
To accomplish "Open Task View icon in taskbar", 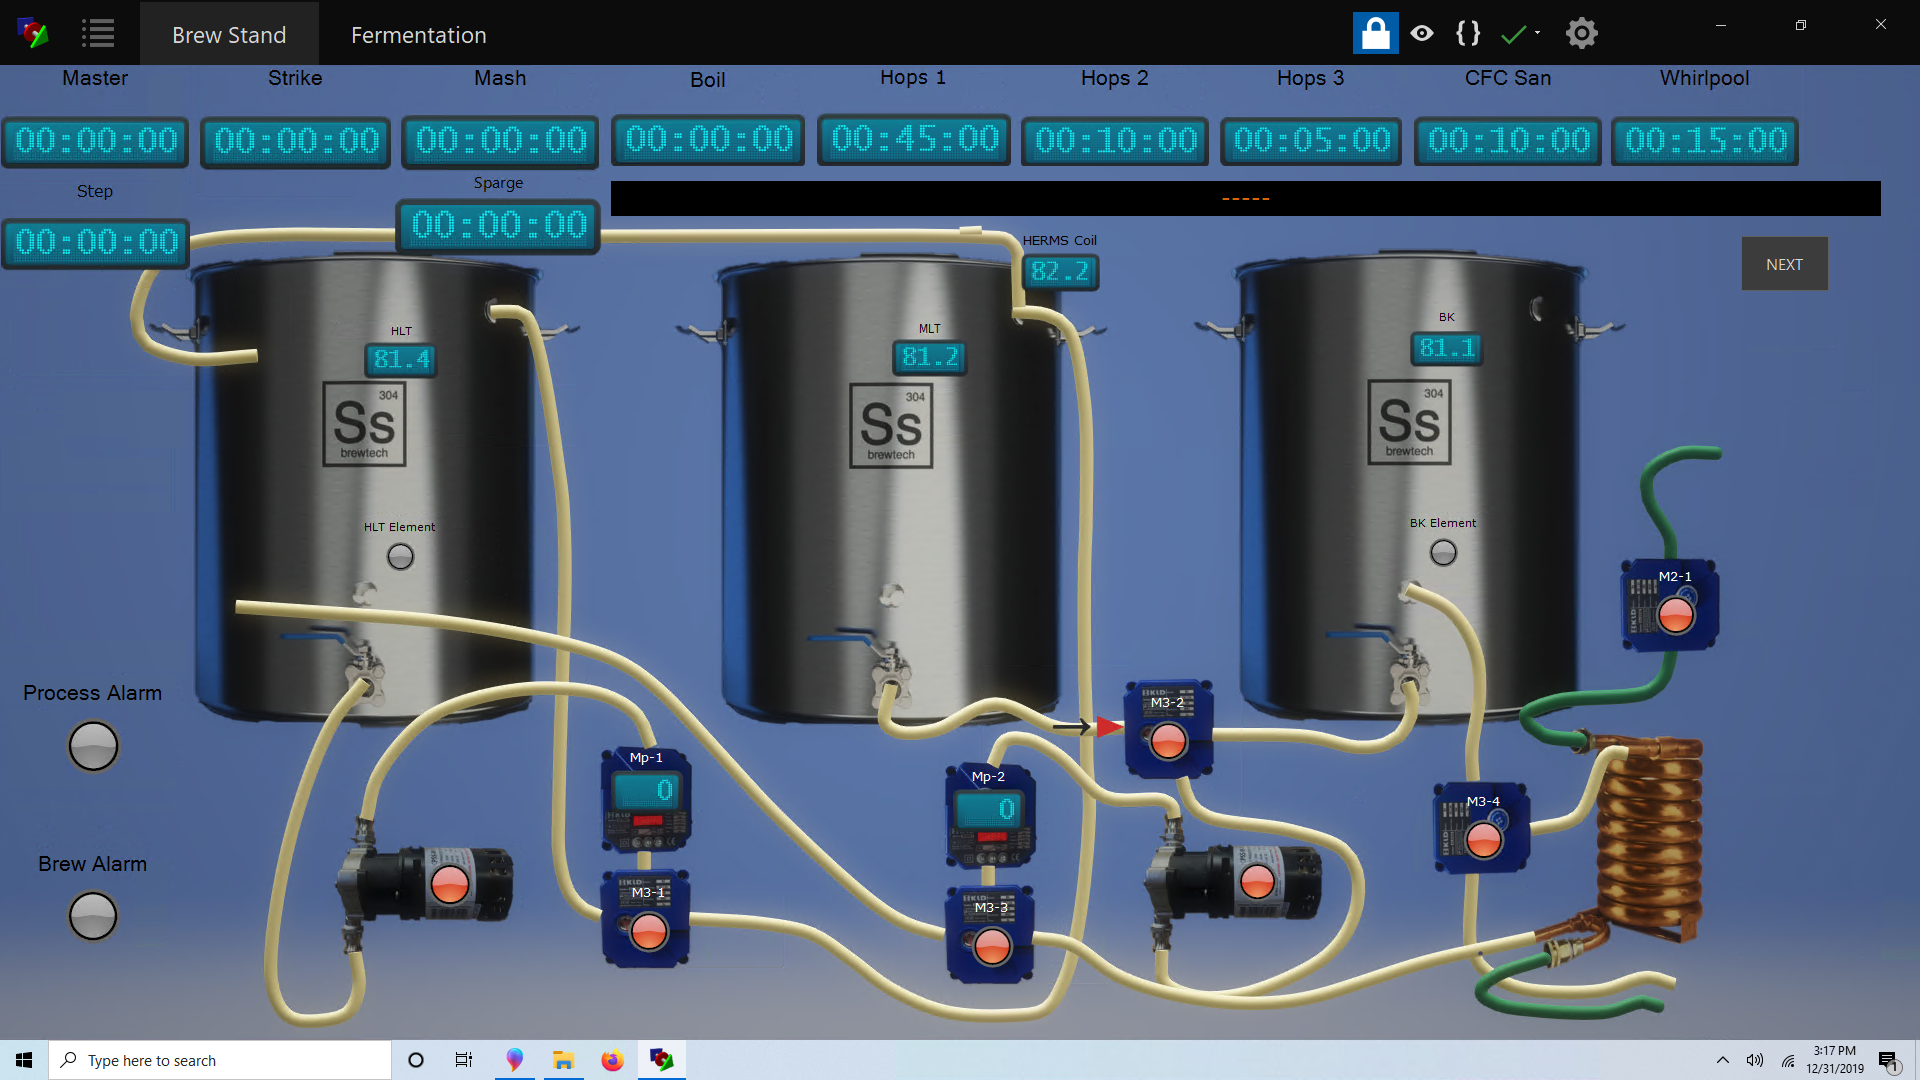I will click(464, 1060).
